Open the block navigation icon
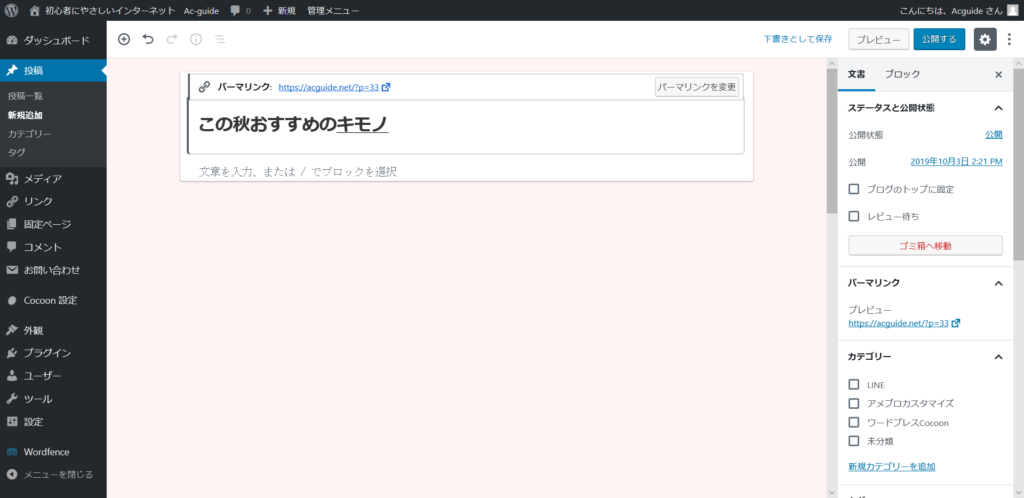This screenshot has width=1024, height=498. [x=220, y=39]
